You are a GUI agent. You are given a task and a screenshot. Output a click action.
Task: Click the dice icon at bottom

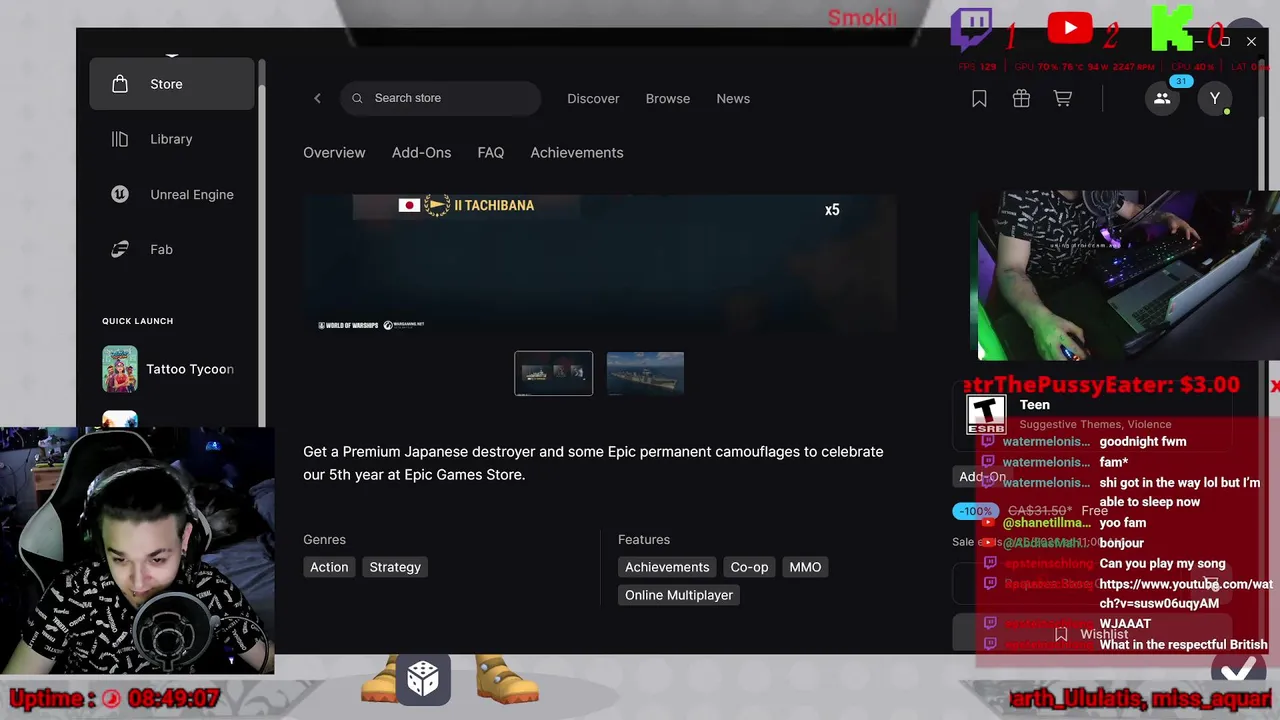[422, 679]
